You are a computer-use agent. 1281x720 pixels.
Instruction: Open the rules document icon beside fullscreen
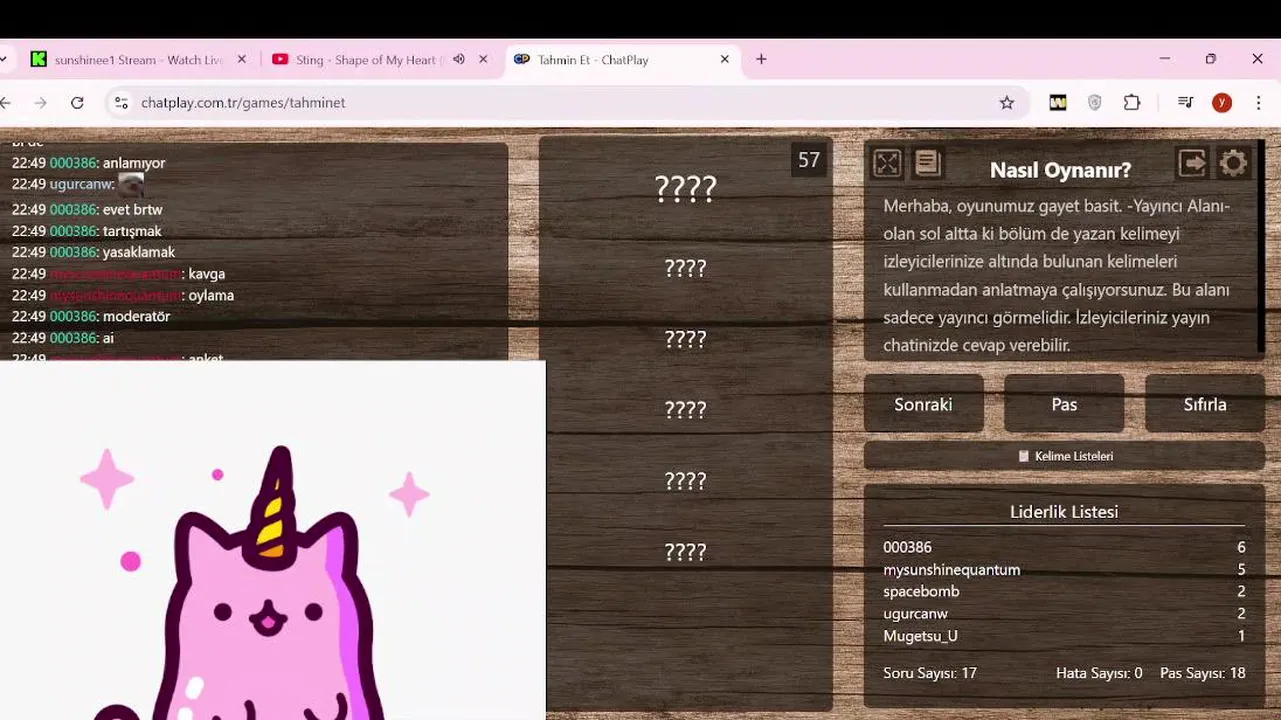928,163
